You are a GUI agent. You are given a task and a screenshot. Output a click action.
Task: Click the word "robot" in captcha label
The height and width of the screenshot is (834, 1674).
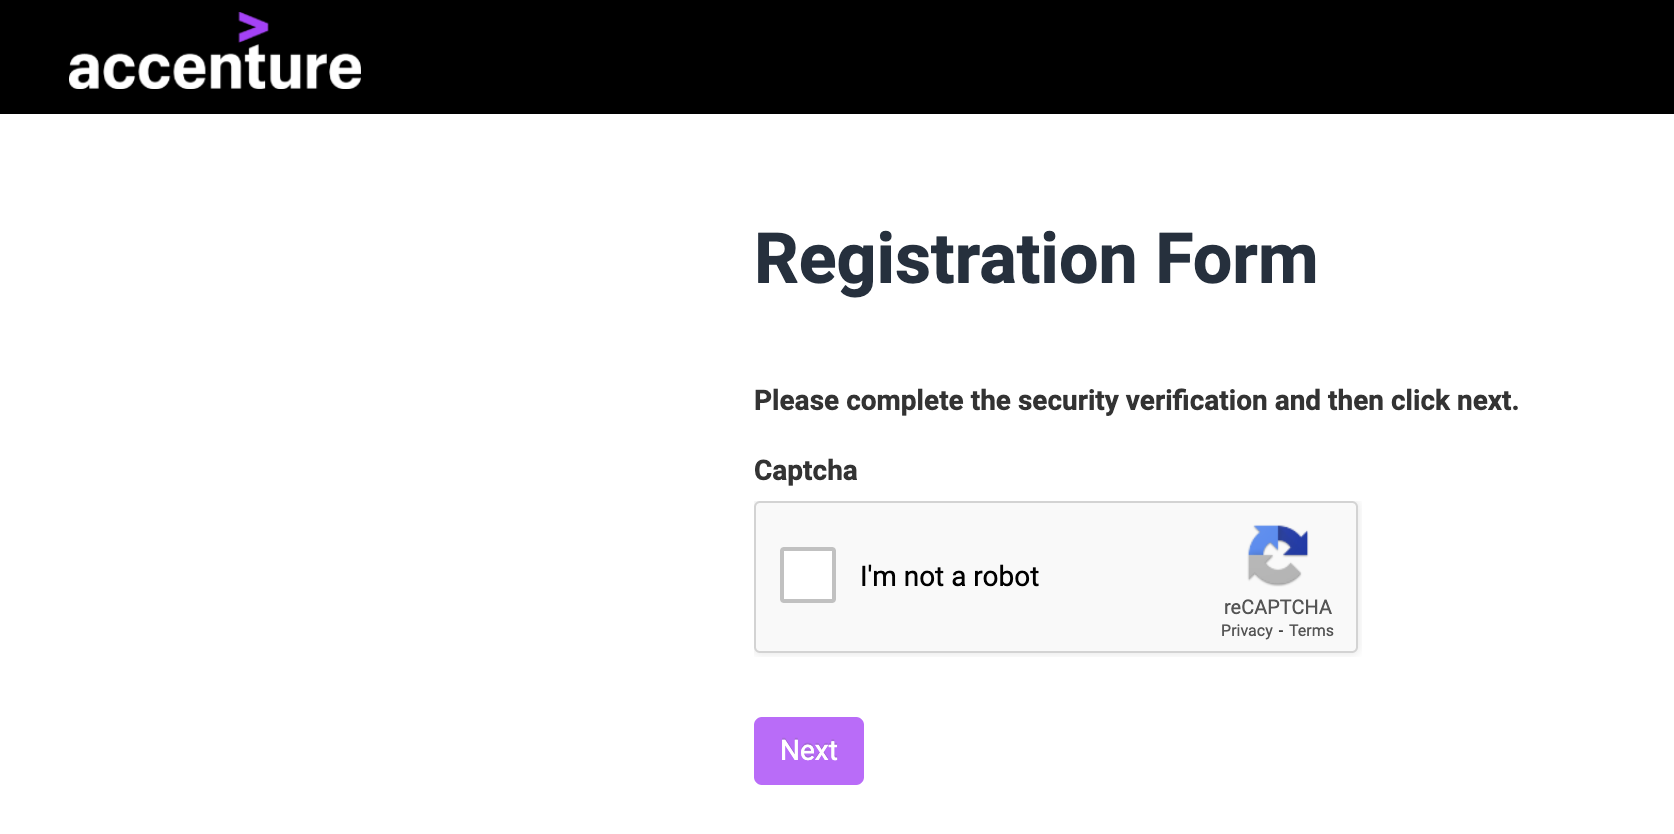click(x=1006, y=576)
